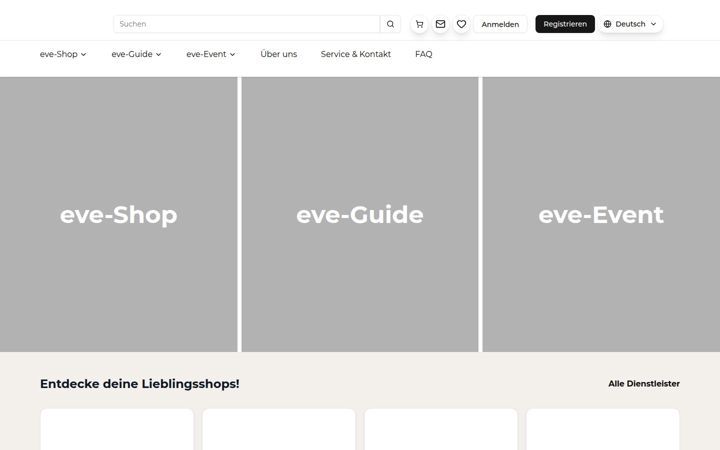Click the Entdecke deine Lieblingsshops heading
This screenshot has height=450, width=720.
pyautogui.click(x=140, y=384)
